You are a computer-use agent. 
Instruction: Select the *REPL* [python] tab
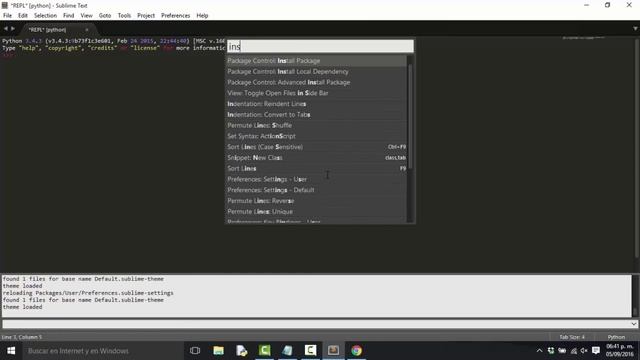pos(47,30)
